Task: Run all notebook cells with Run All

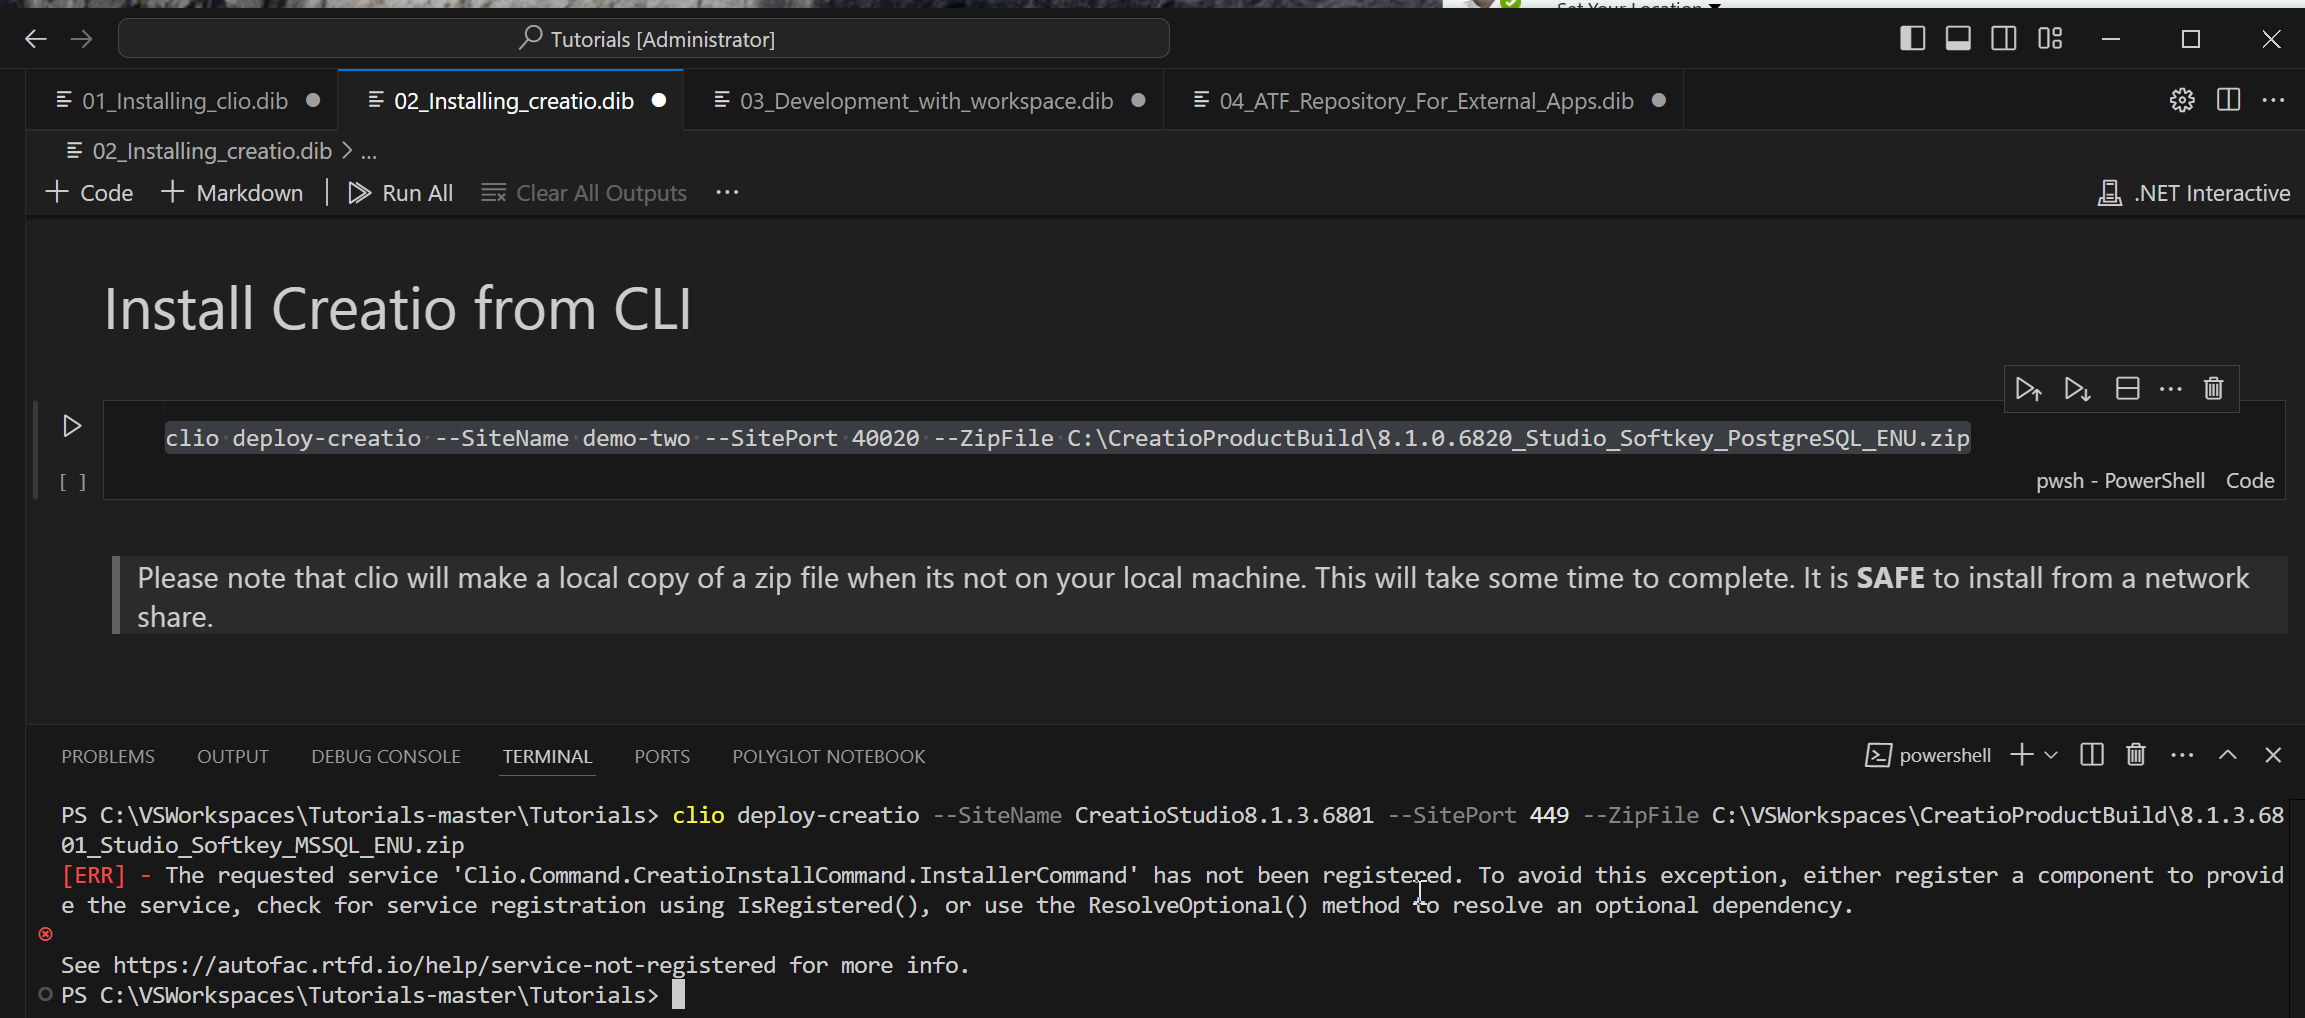Action: 399,192
